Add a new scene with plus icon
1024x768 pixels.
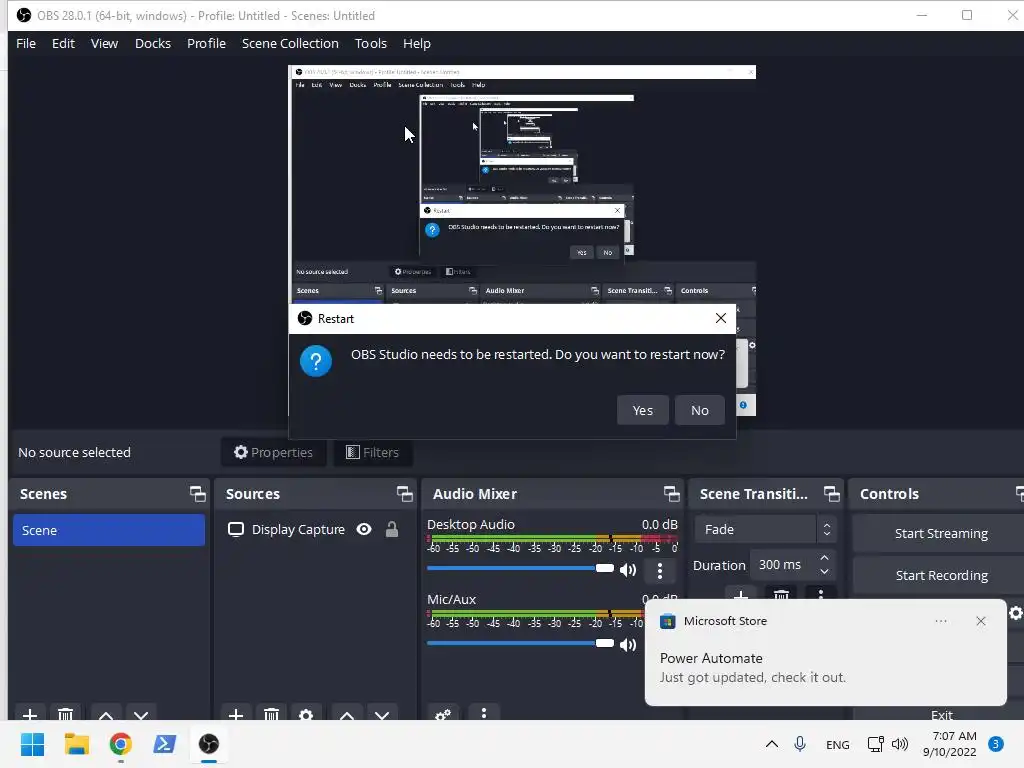[x=29, y=714]
